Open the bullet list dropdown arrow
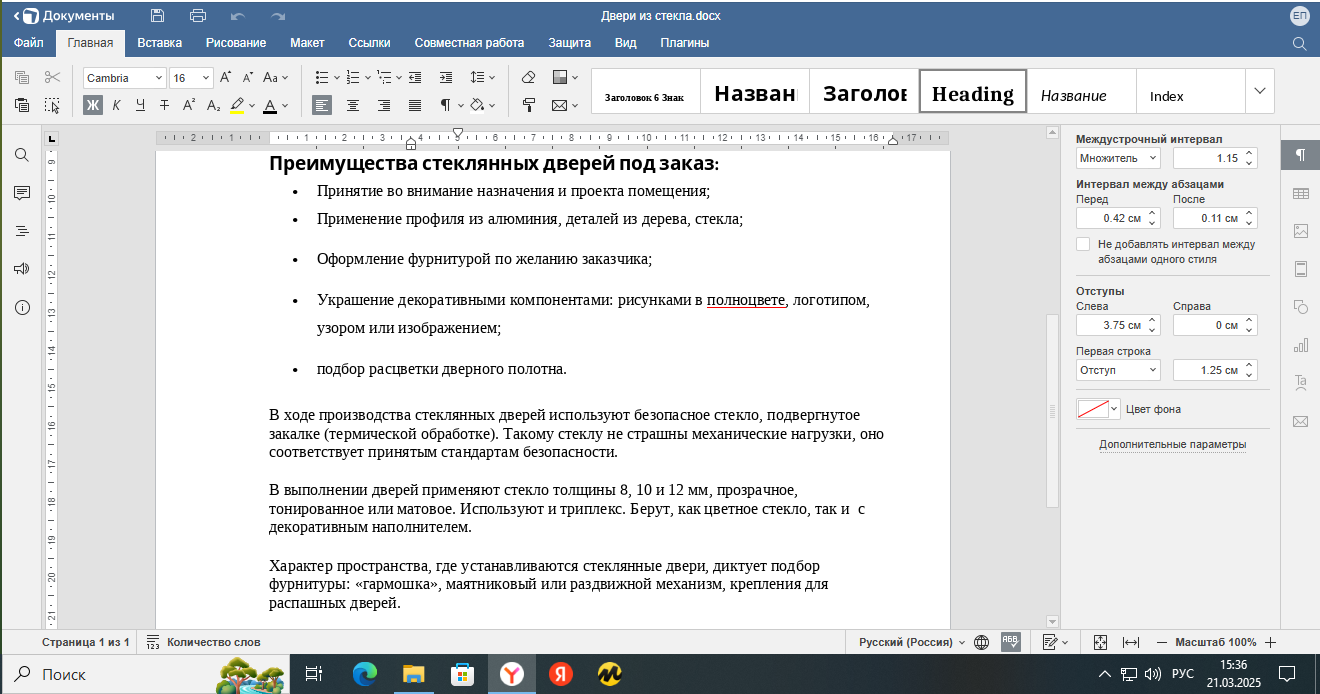1320x694 pixels. point(338,78)
